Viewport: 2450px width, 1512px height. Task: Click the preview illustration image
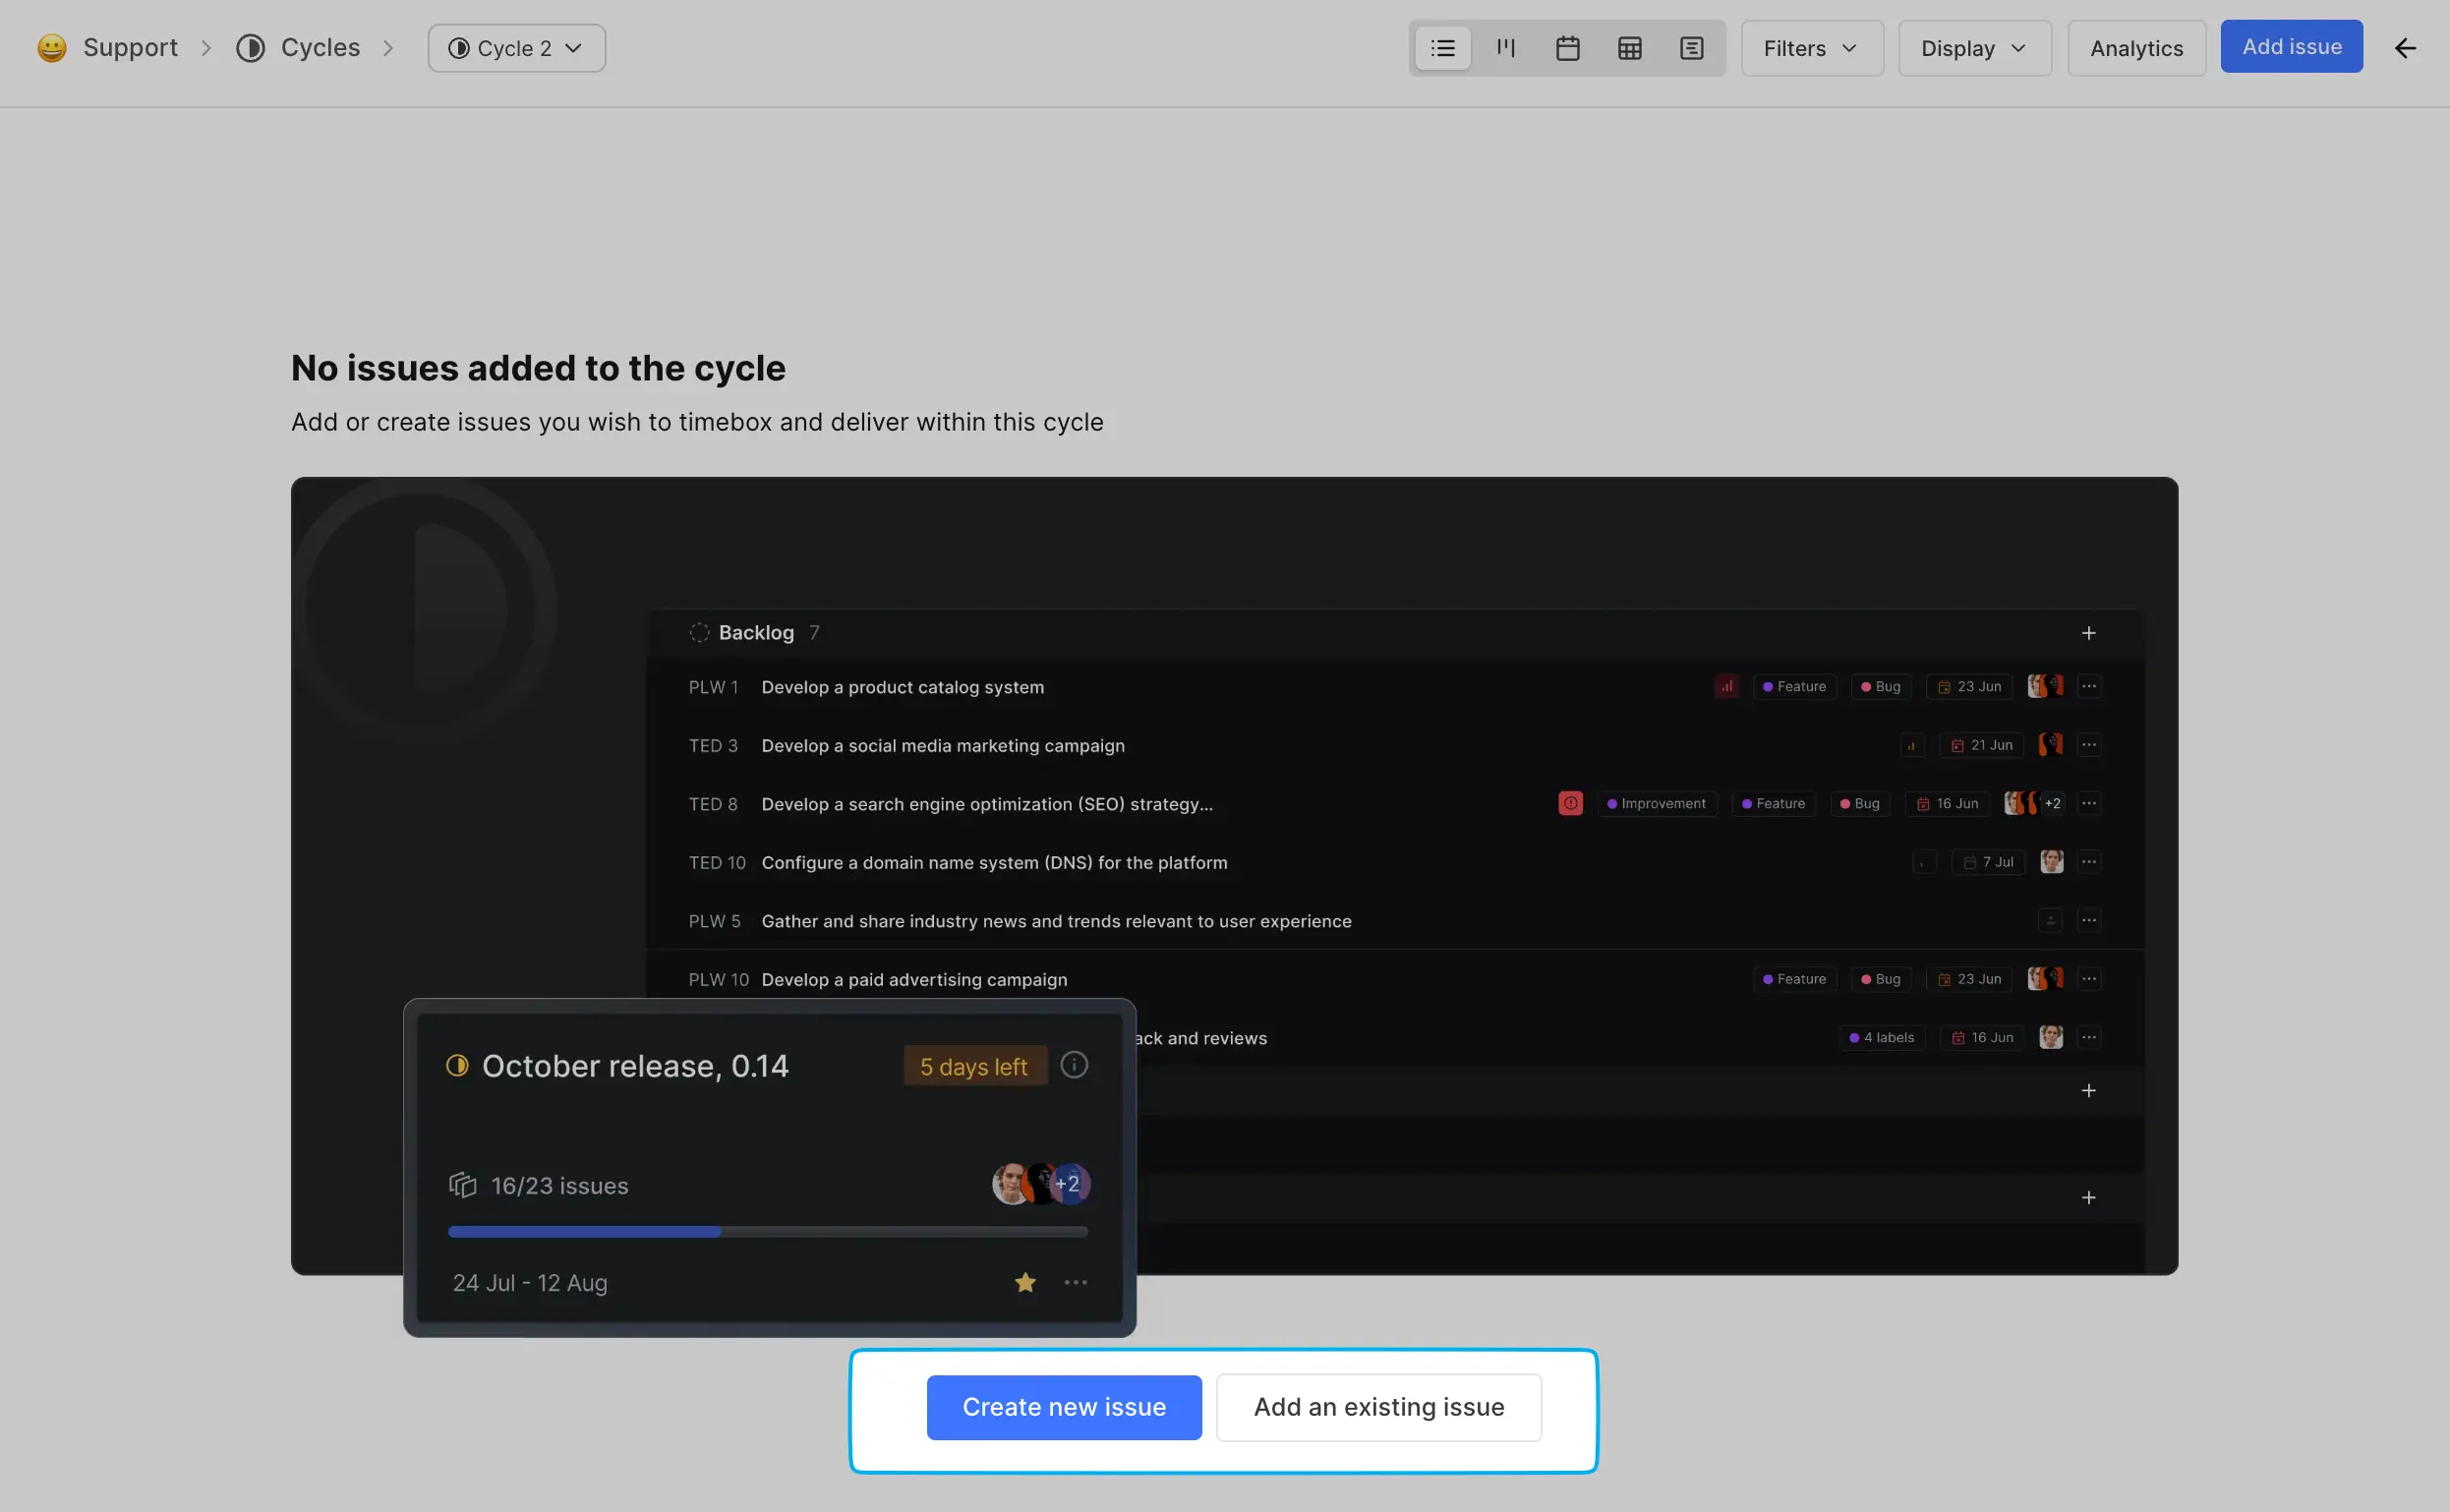point(1233,905)
